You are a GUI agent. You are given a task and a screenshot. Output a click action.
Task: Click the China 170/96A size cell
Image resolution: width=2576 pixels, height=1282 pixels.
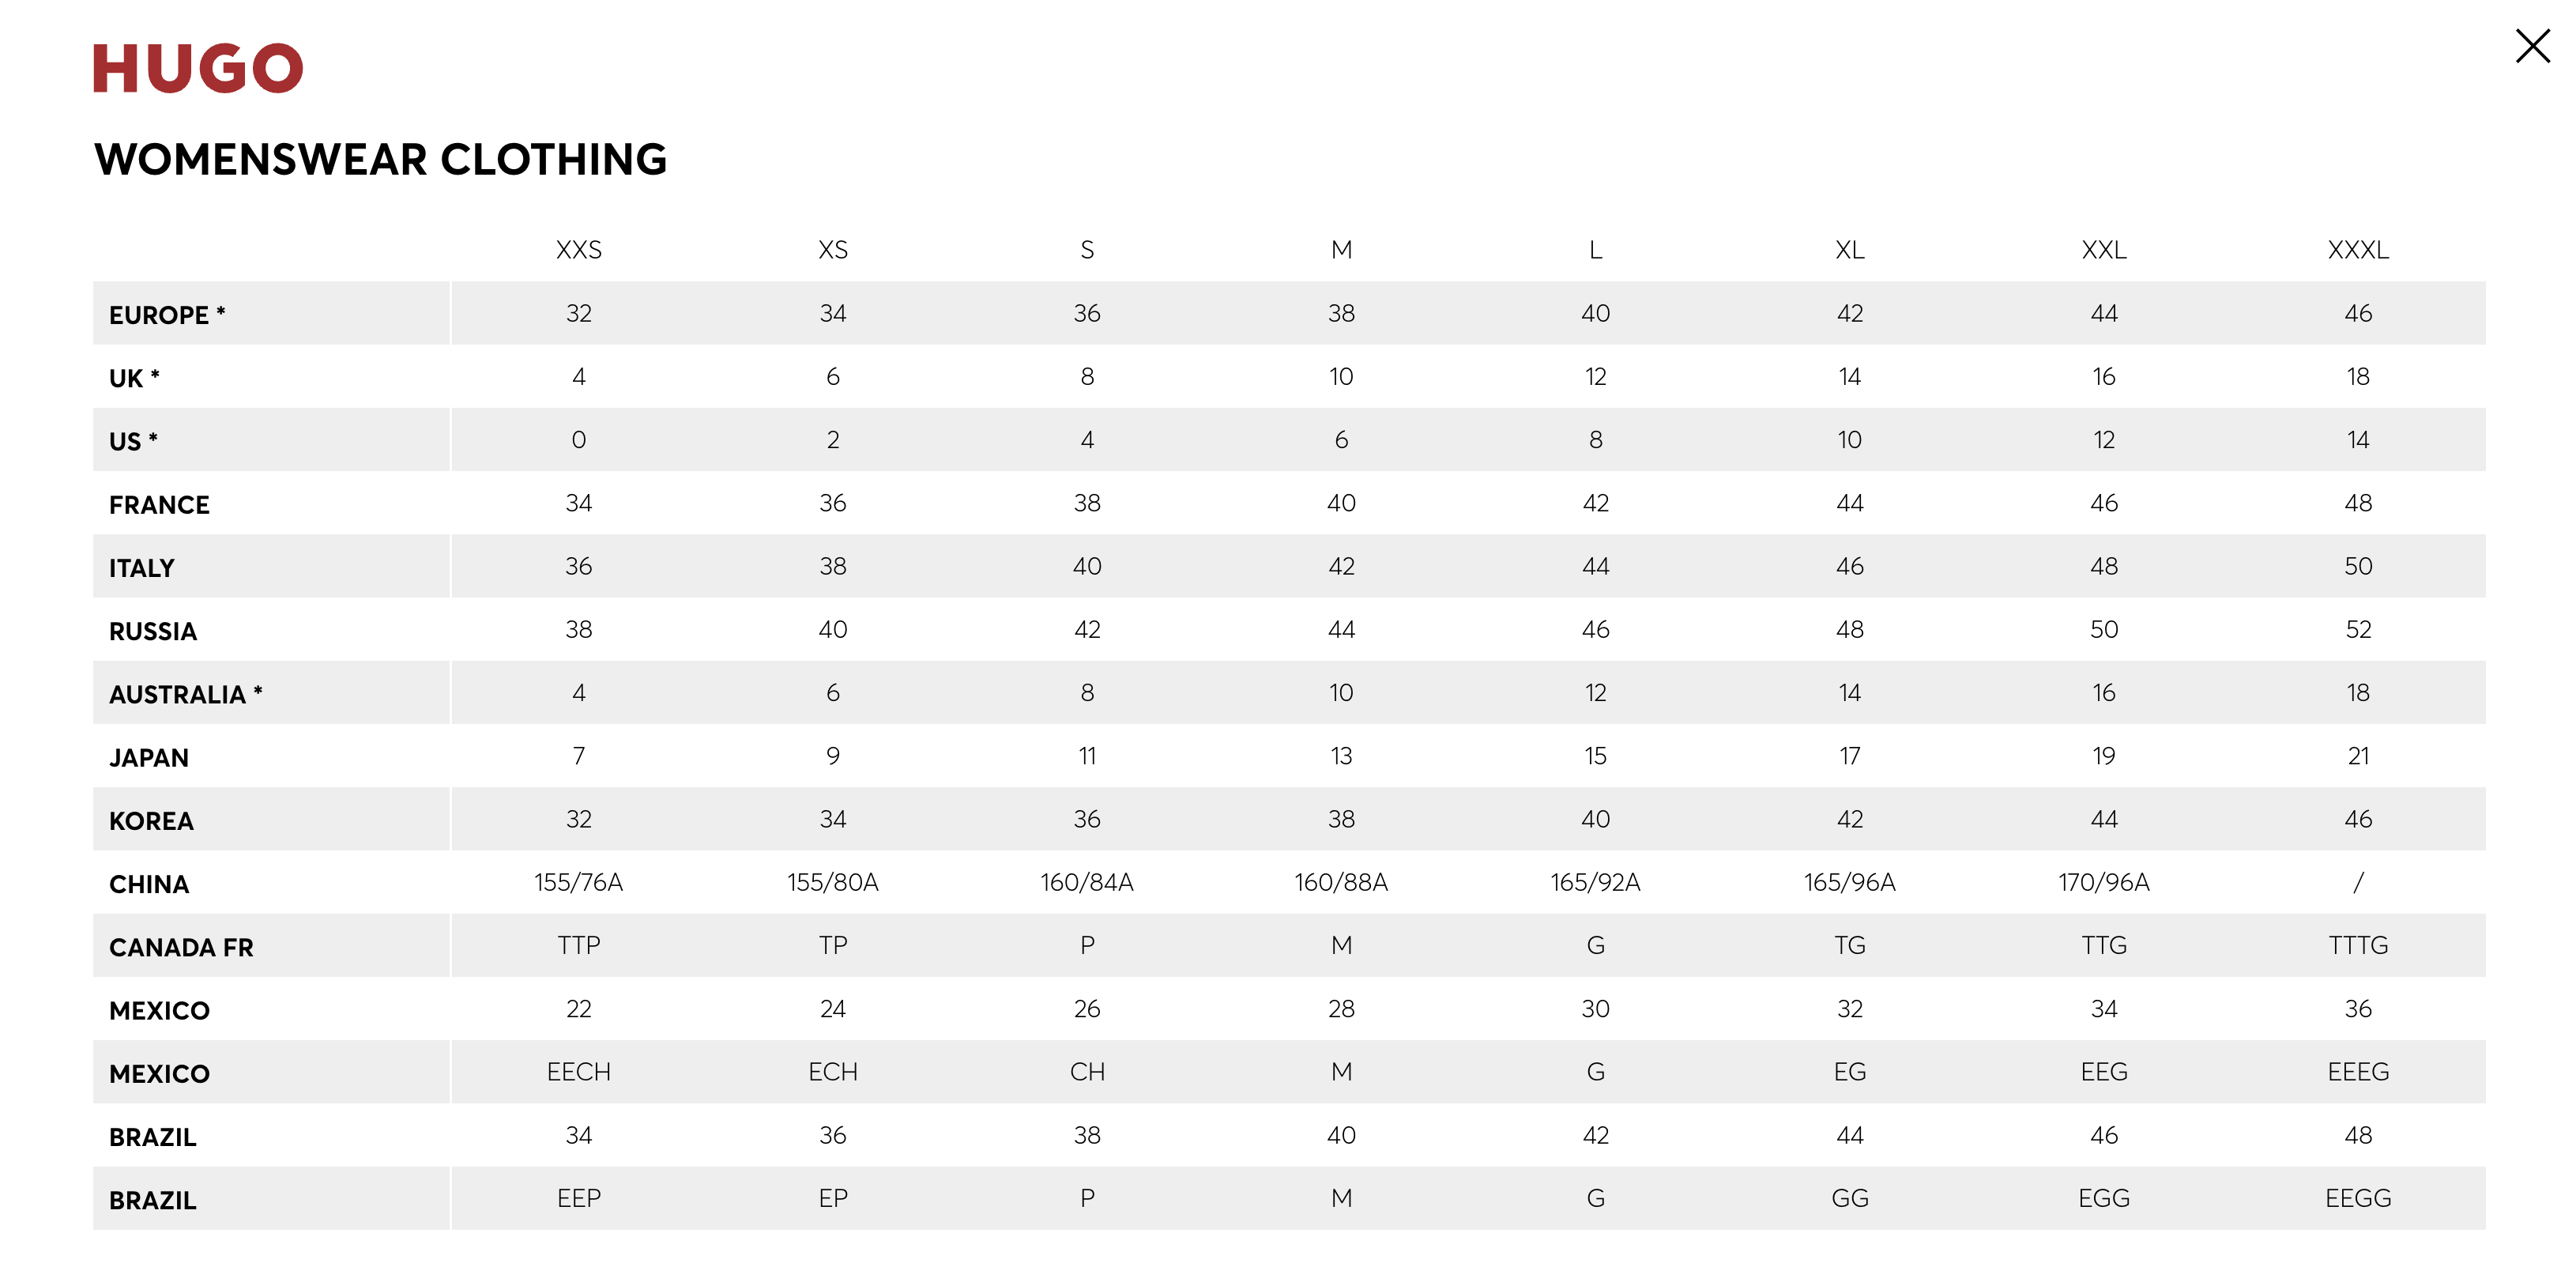[2103, 882]
